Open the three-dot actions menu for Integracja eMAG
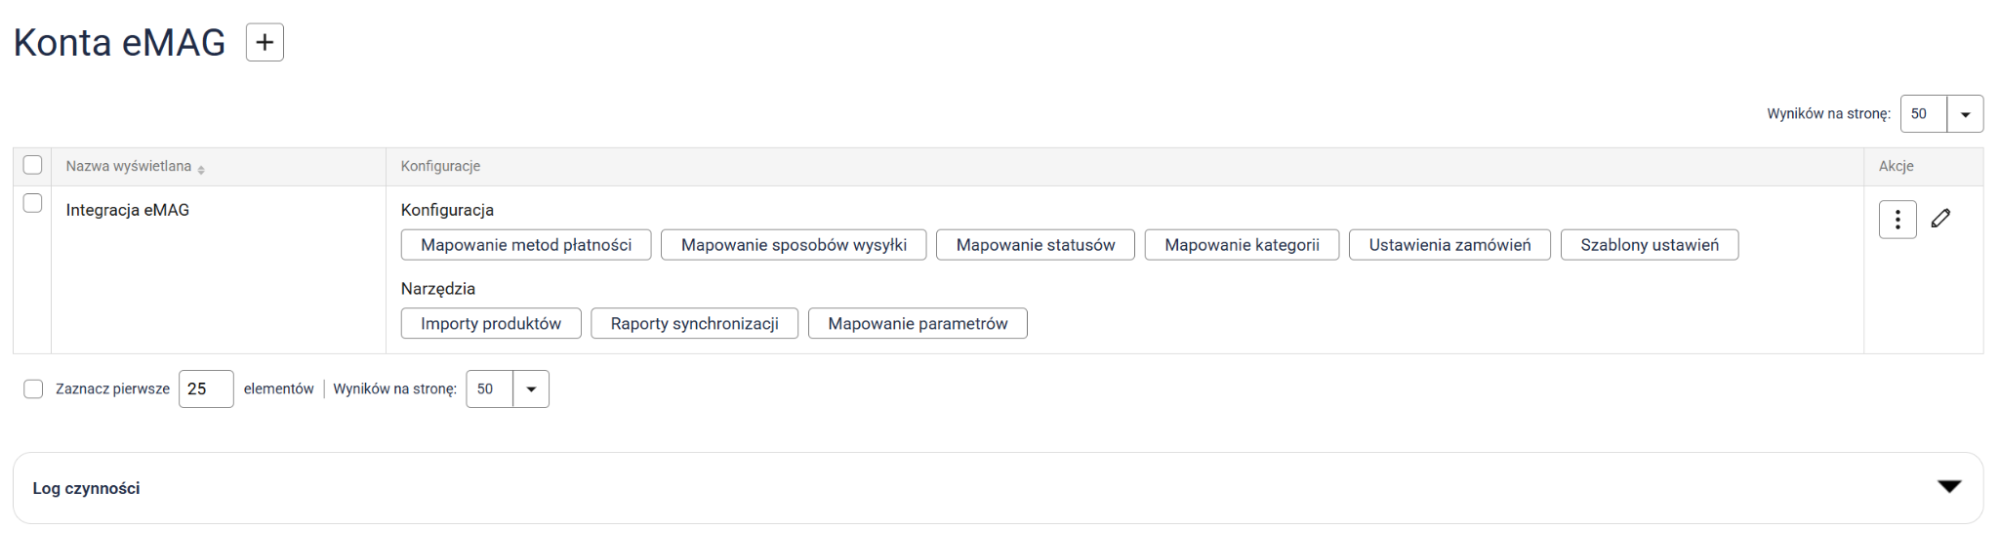This screenshot has width=1999, height=539. [1897, 220]
